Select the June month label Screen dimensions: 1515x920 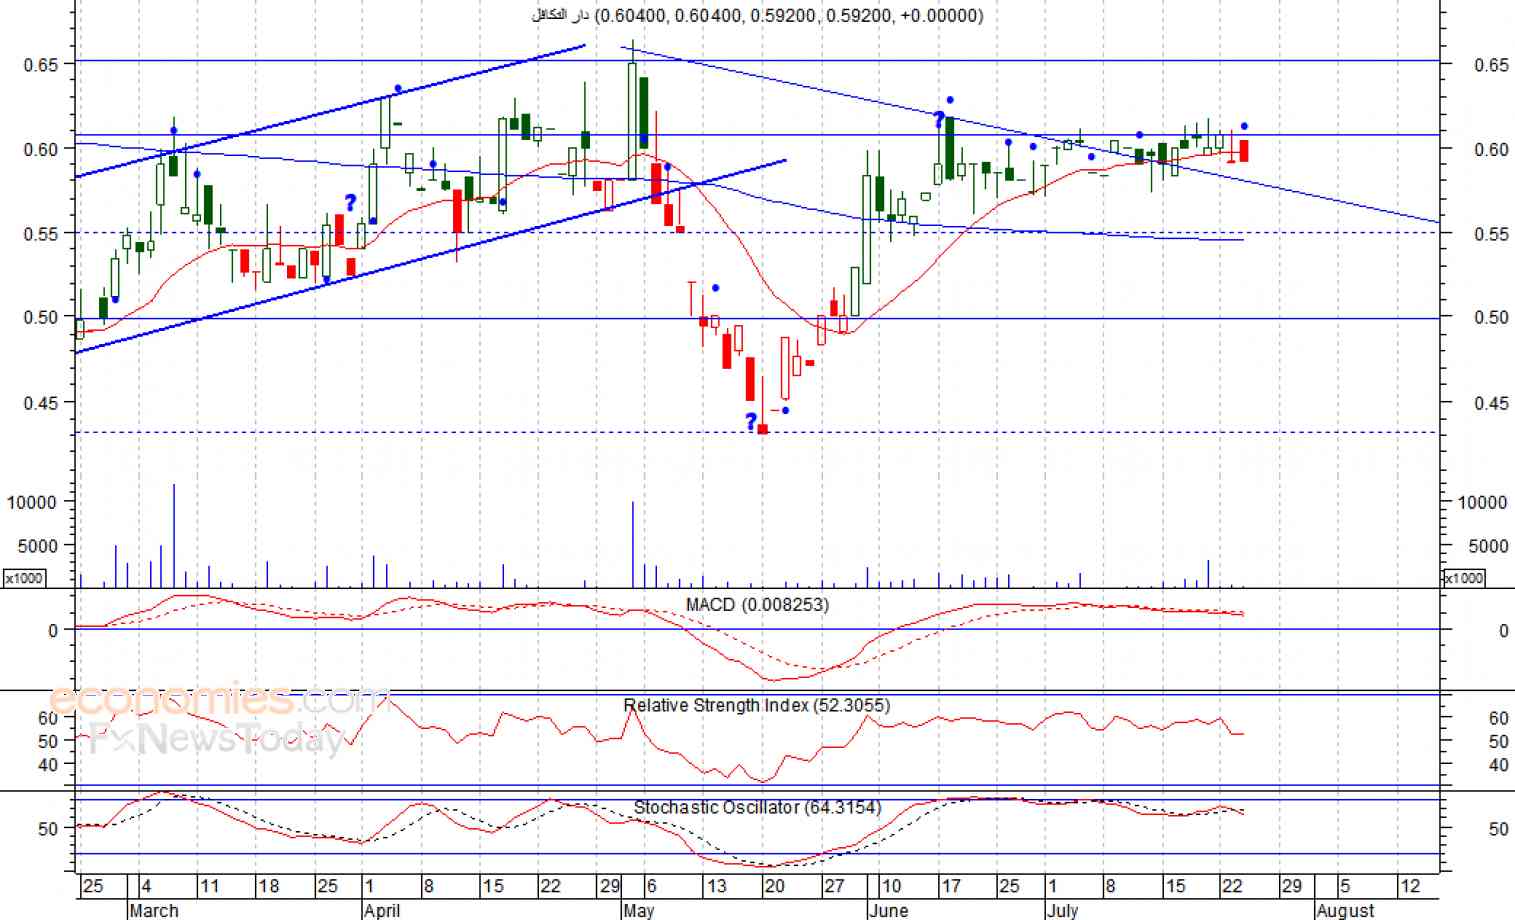tap(888, 911)
